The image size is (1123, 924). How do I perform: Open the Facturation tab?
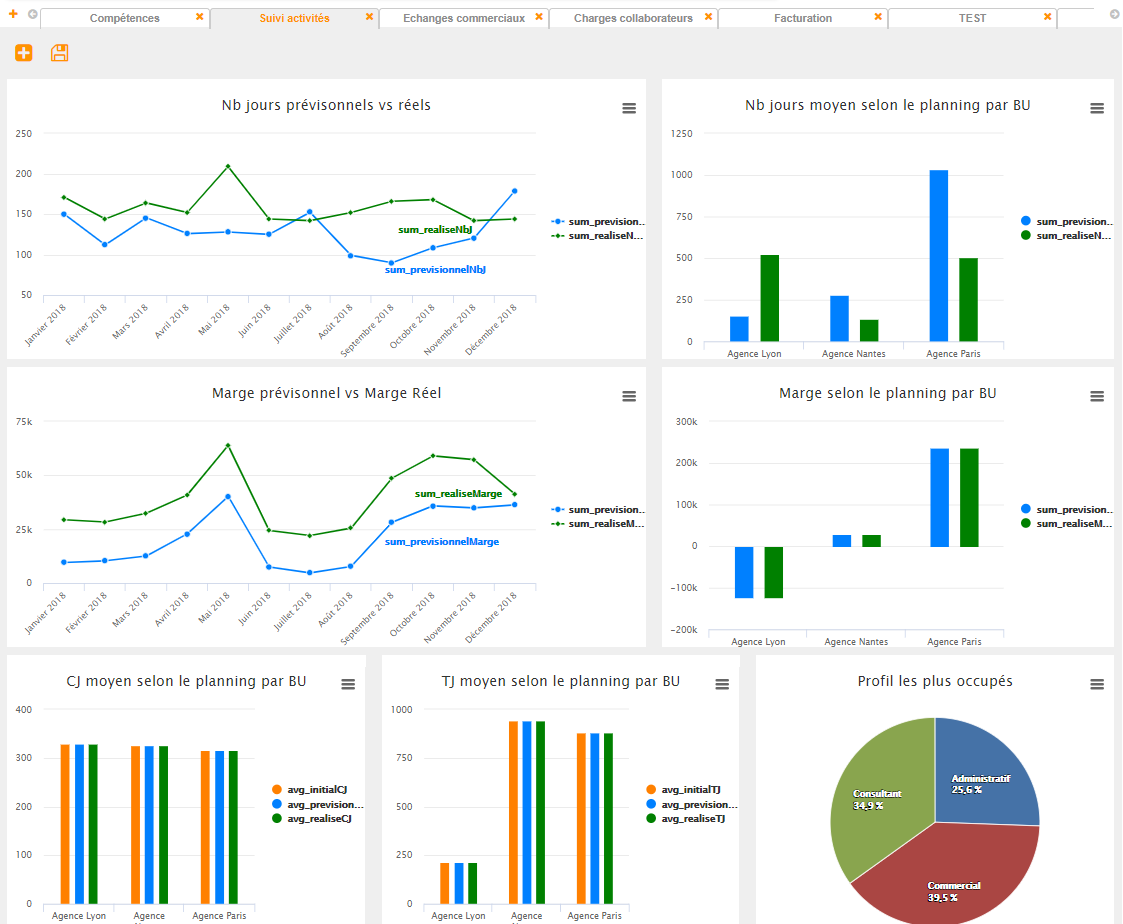[802, 19]
